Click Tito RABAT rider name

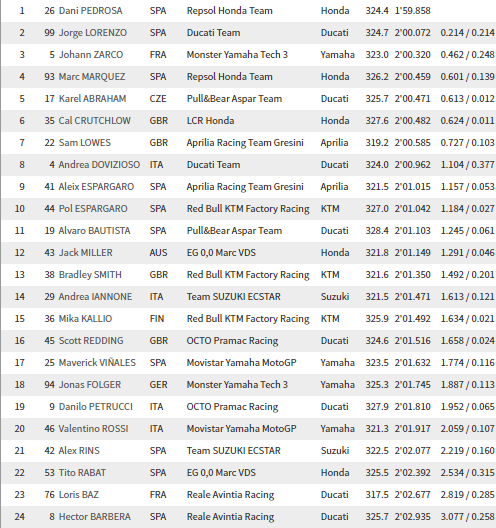82,473
